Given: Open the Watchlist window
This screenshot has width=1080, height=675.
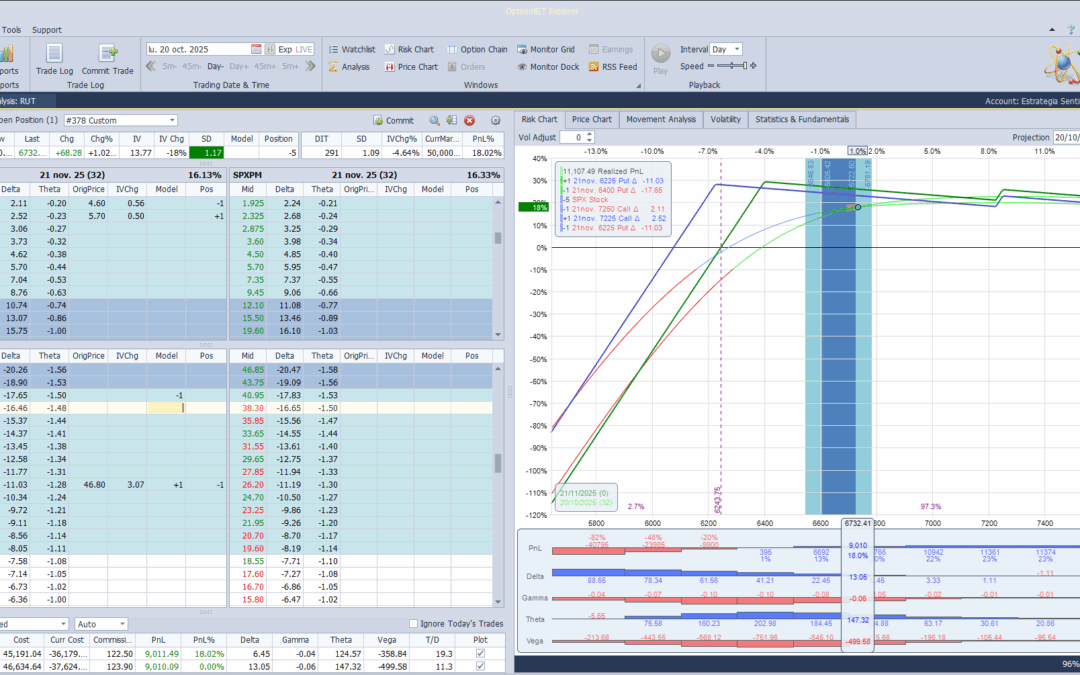Looking at the screenshot, I should click(351, 50).
